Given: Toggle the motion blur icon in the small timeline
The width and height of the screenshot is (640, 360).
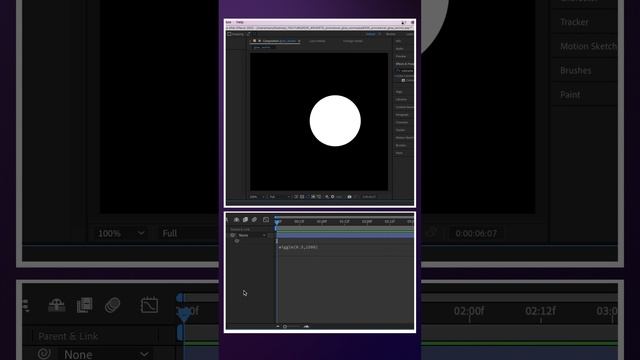Looking at the screenshot, I should click(x=254, y=220).
